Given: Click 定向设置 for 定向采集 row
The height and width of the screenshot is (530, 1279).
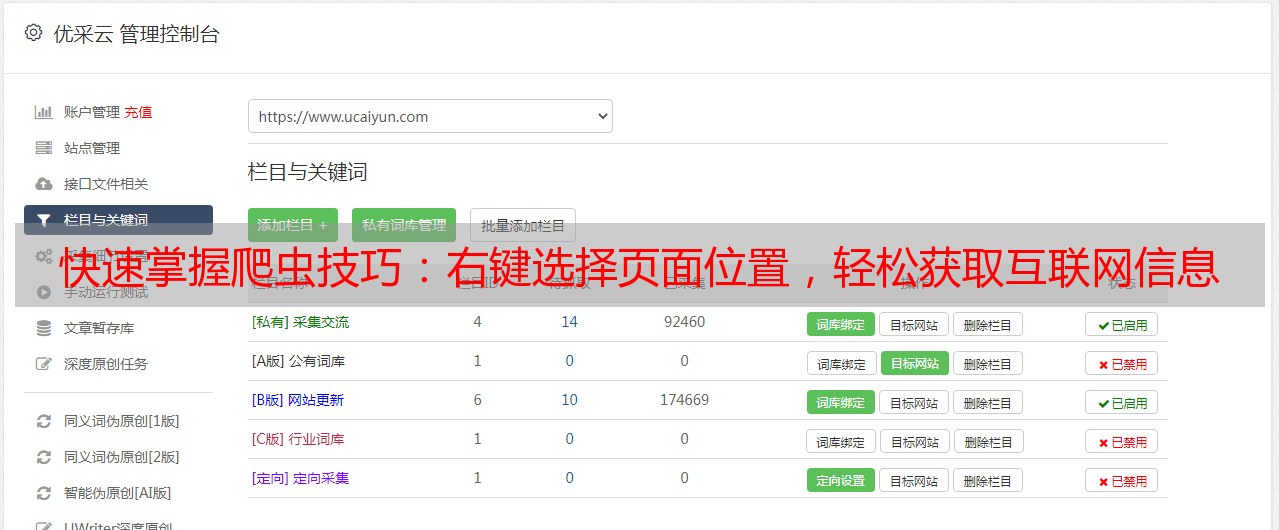Looking at the screenshot, I should point(840,480).
